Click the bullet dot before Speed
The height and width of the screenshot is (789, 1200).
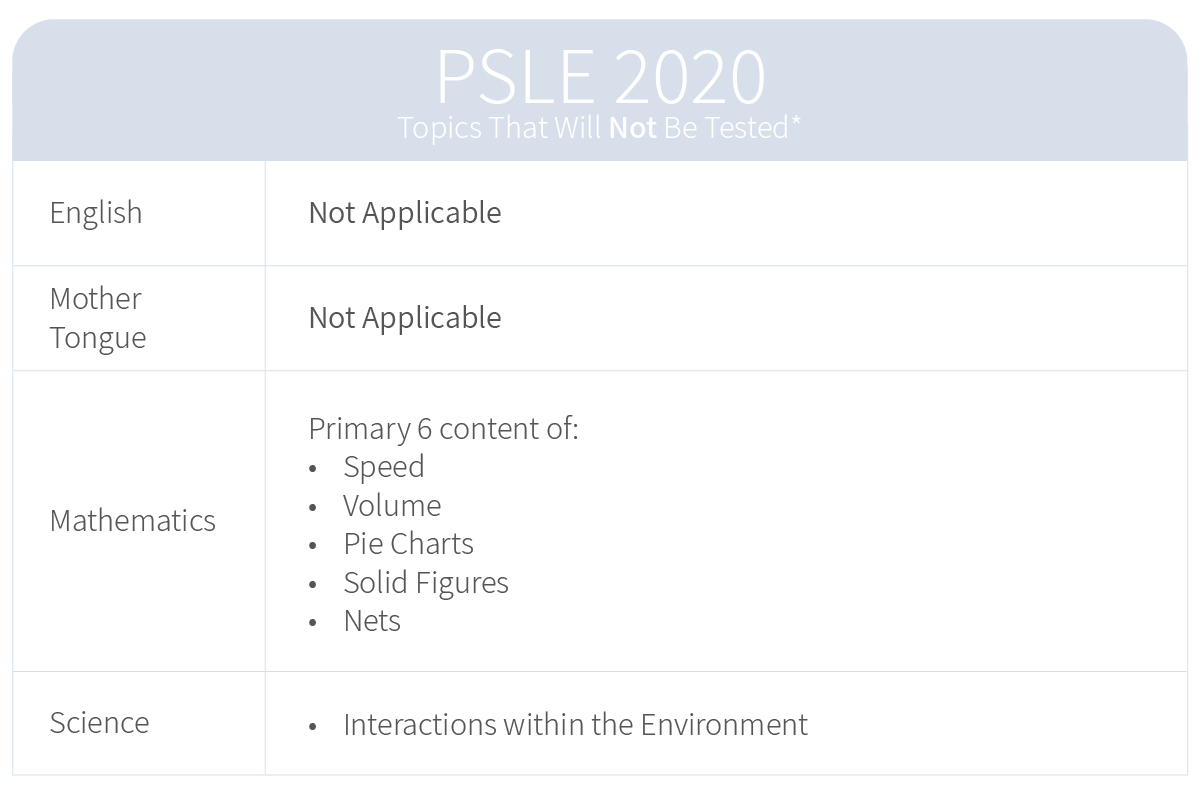(x=313, y=469)
